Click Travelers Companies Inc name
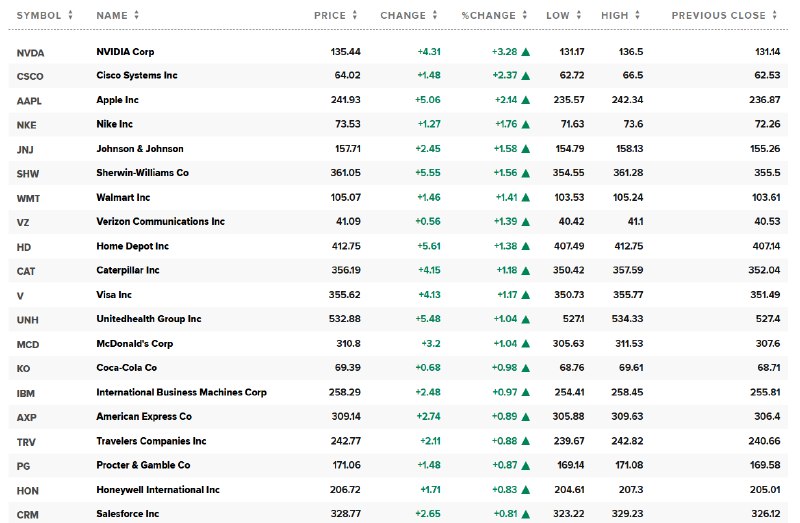The width and height of the screenshot is (800, 523). coord(151,441)
